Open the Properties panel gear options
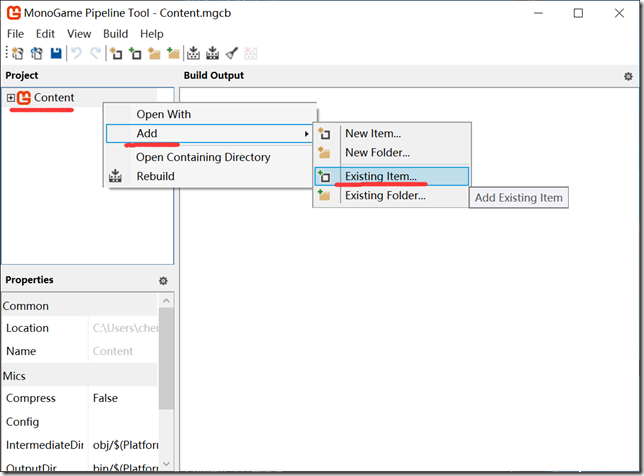The height and width of the screenshot is (476, 644). pyautogui.click(x=163, y=281)
